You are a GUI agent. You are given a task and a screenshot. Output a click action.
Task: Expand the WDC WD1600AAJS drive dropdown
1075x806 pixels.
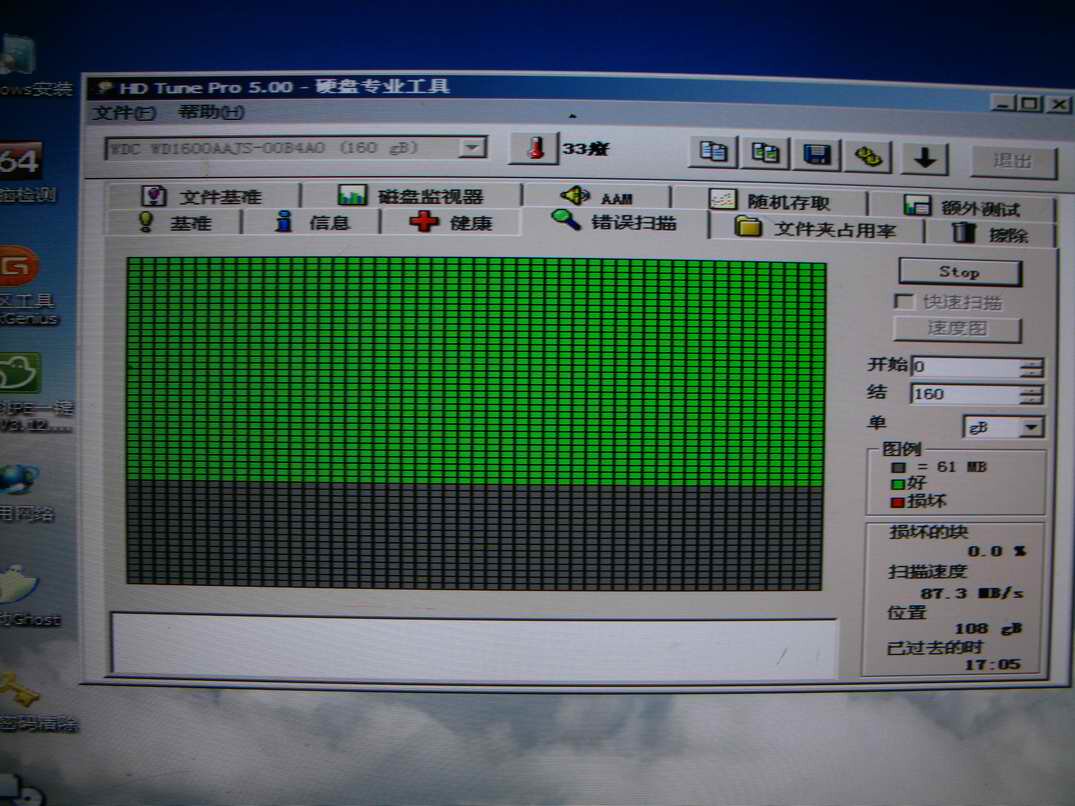tap(472, 147)
